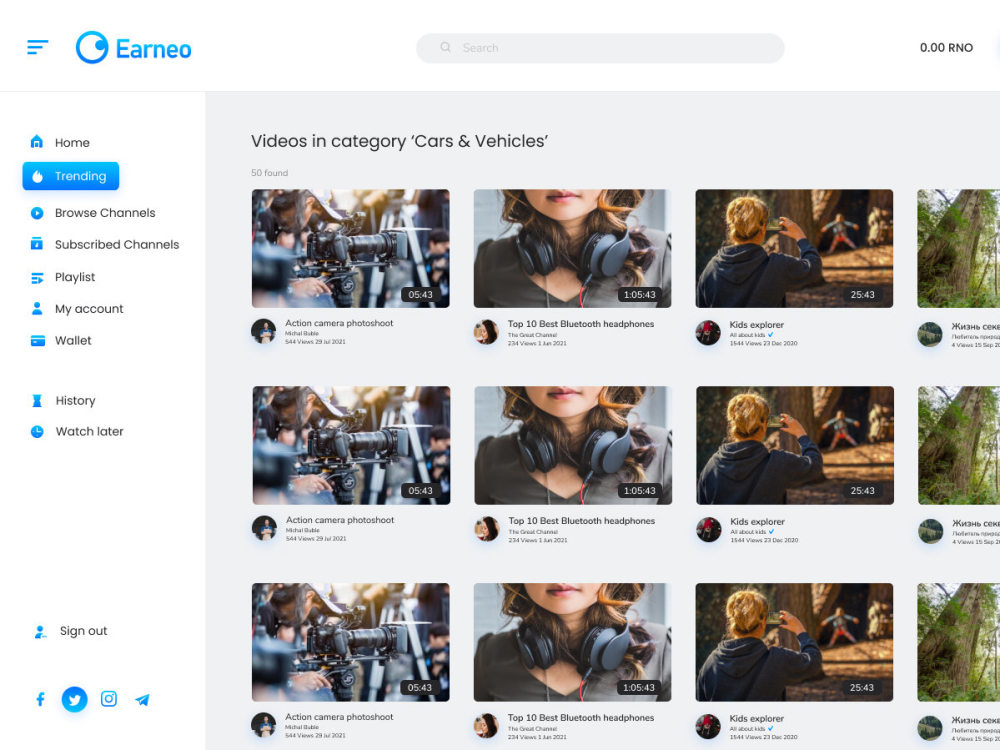Click Michal Buble avatar in the bottom row
Image resolution: width=1000 pixels, height=750 pixels.
tap(263, 725)
